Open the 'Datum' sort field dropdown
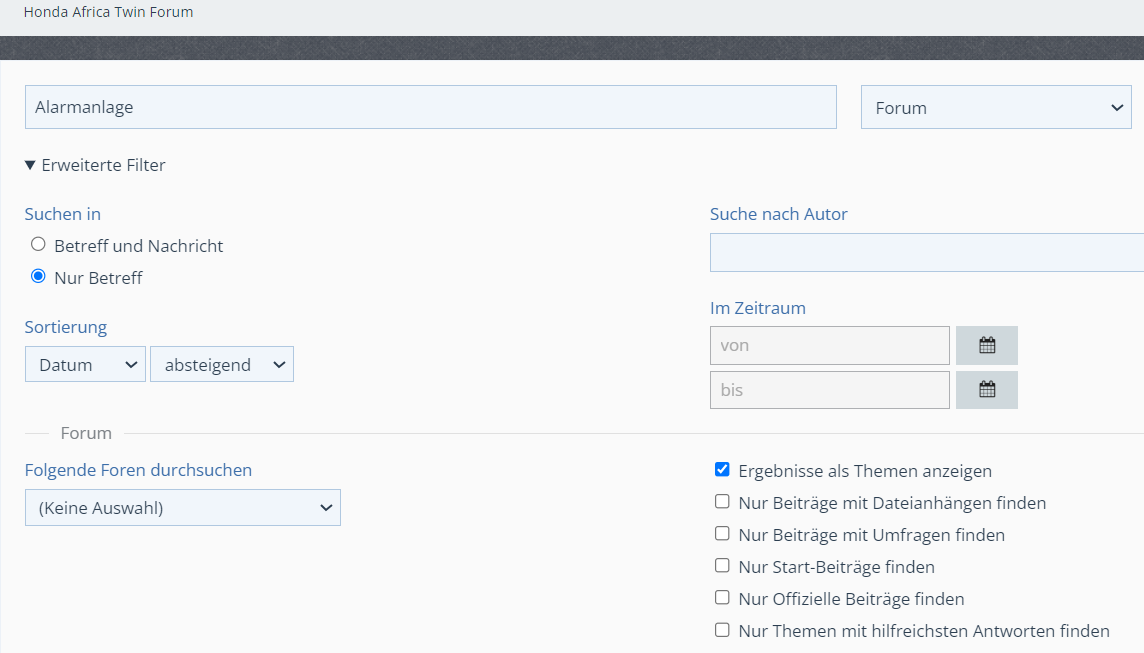The height and width of the screenshot is (653, 1144). pos(85,364)
